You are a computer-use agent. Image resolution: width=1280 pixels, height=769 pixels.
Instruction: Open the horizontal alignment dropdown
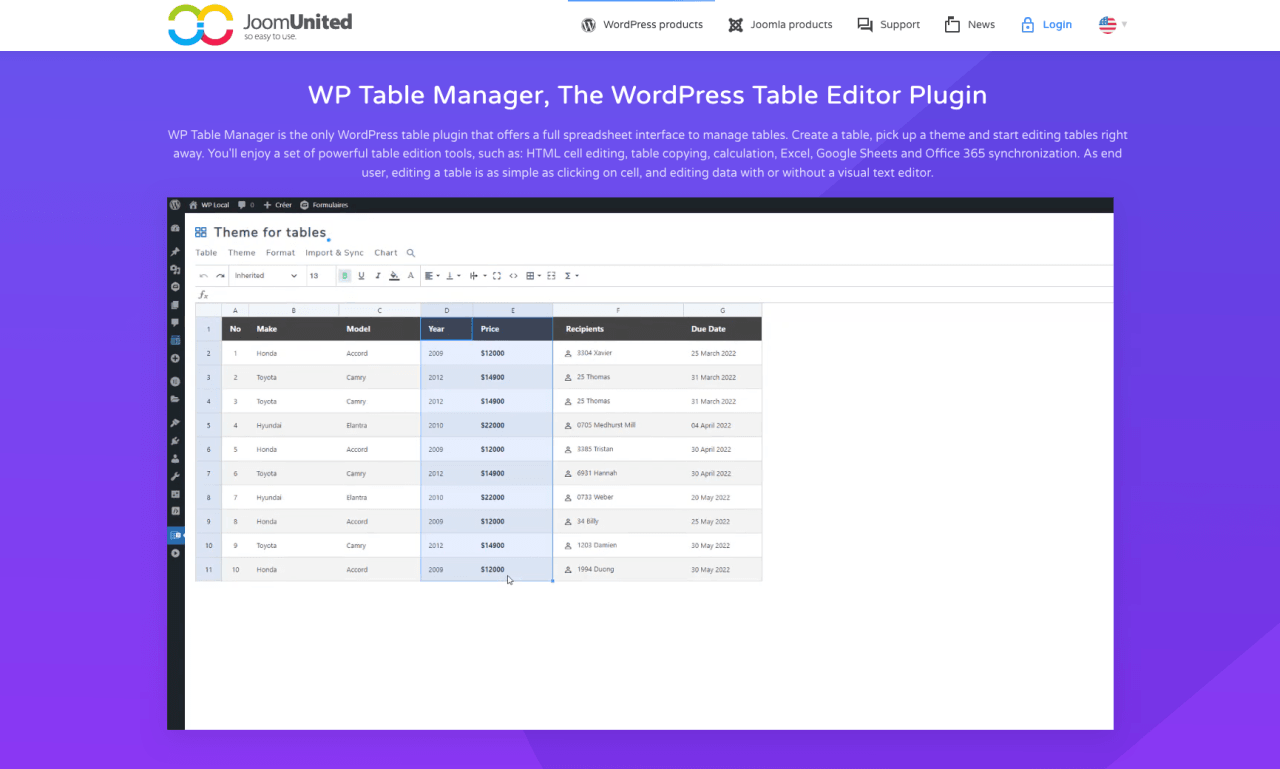(x=432, y=276)
